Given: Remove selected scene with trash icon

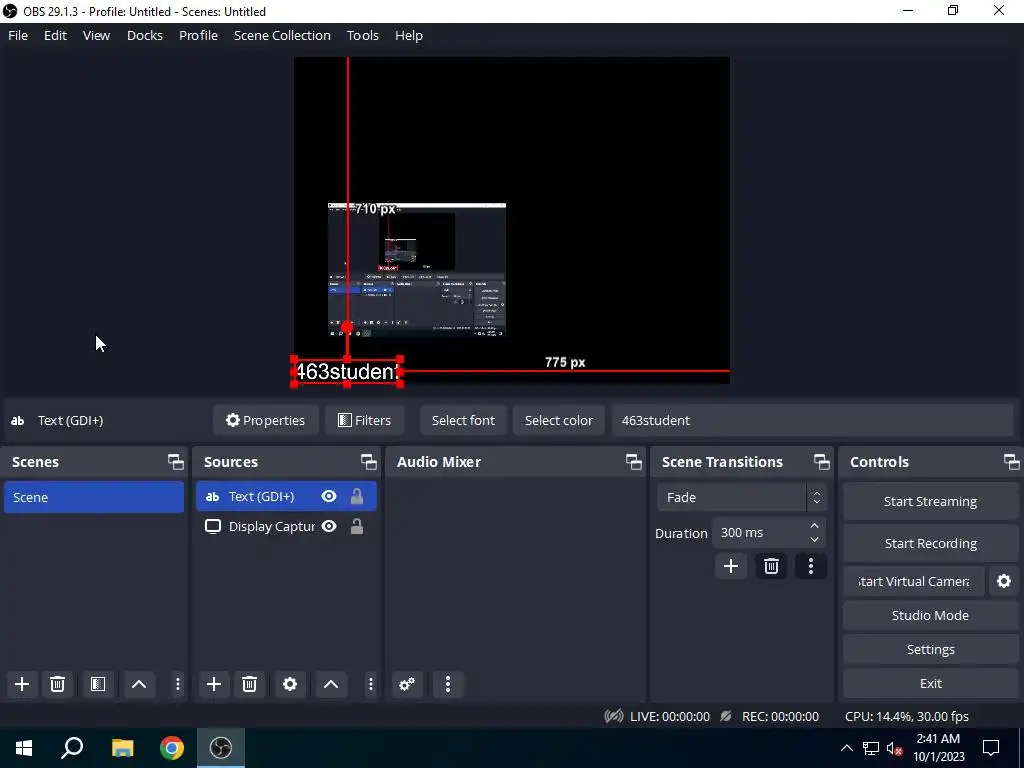Looking at the screenshot, I should pos(57,684).
